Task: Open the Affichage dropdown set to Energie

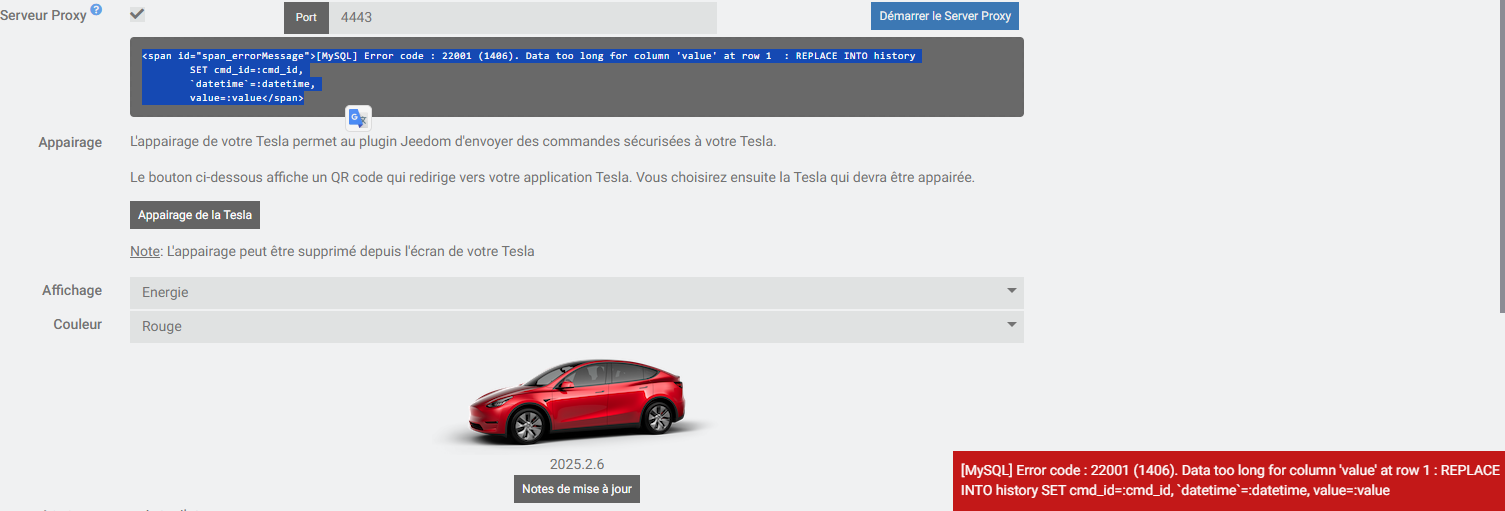Action: click(577, 293)
